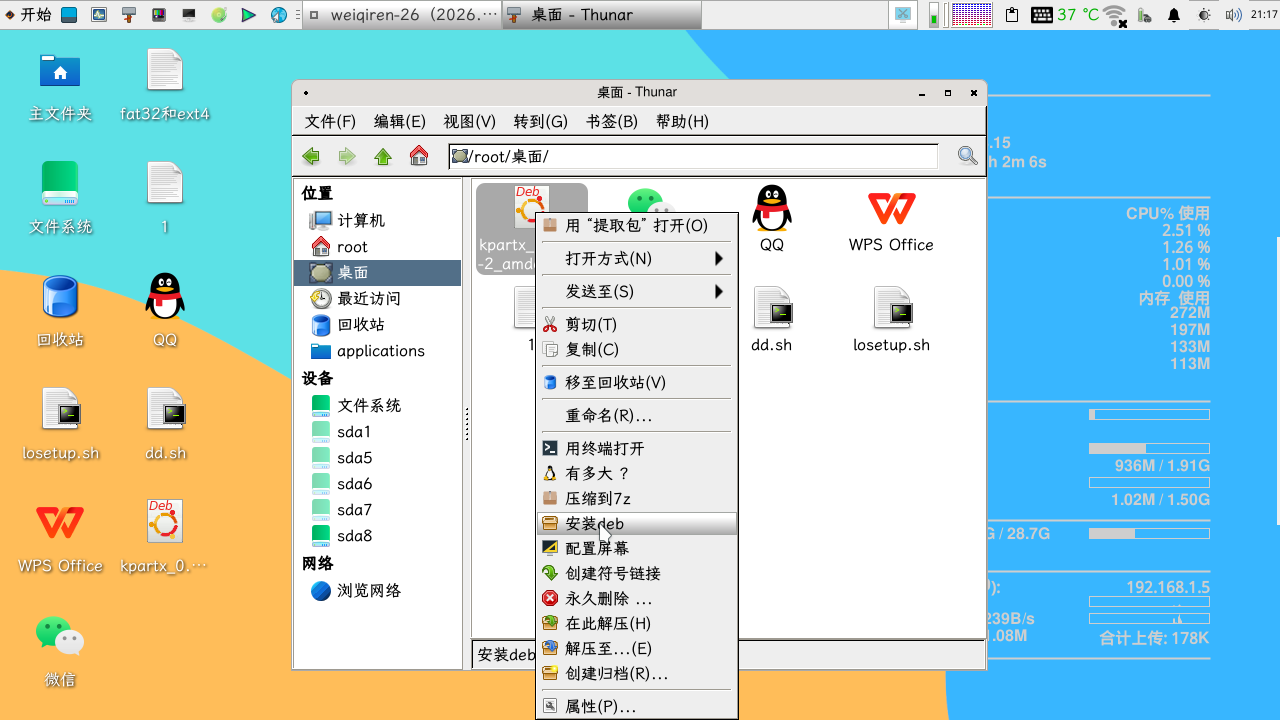The height and width of the screenshot is (720, 1280).
Task: Click '复制(C)' in the context menu
Action: (x=637, y=349)
